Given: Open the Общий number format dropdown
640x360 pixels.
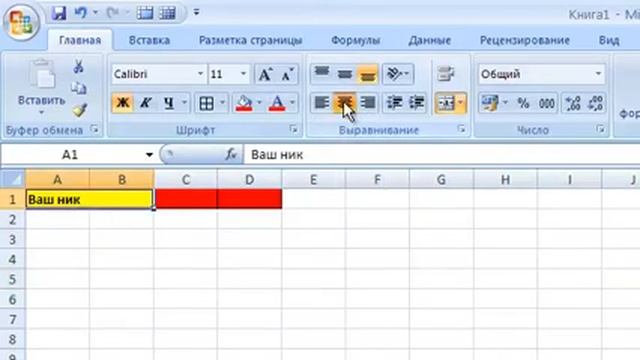Looking at the screenshot, I should click(598, 74).
